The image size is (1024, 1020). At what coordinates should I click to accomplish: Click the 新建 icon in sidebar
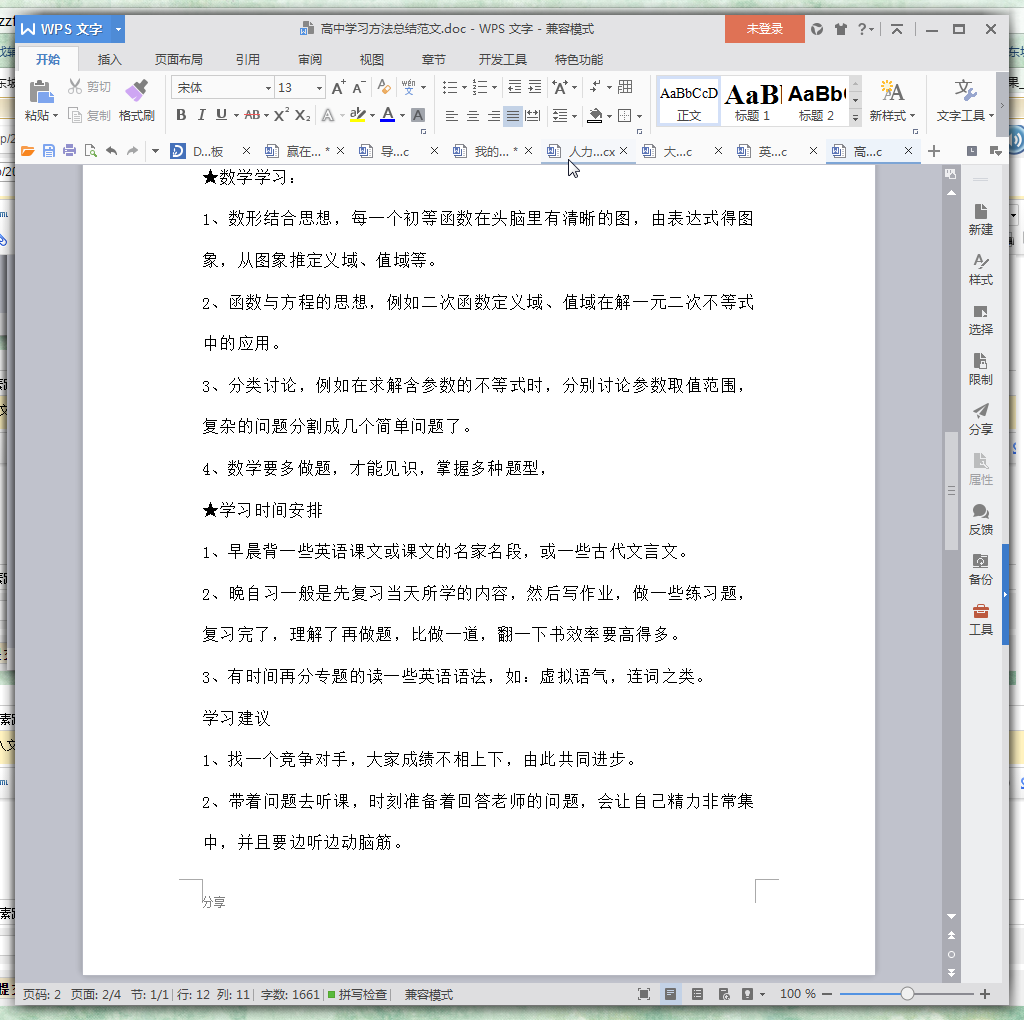pyautogui.click(x=980, y=219)
